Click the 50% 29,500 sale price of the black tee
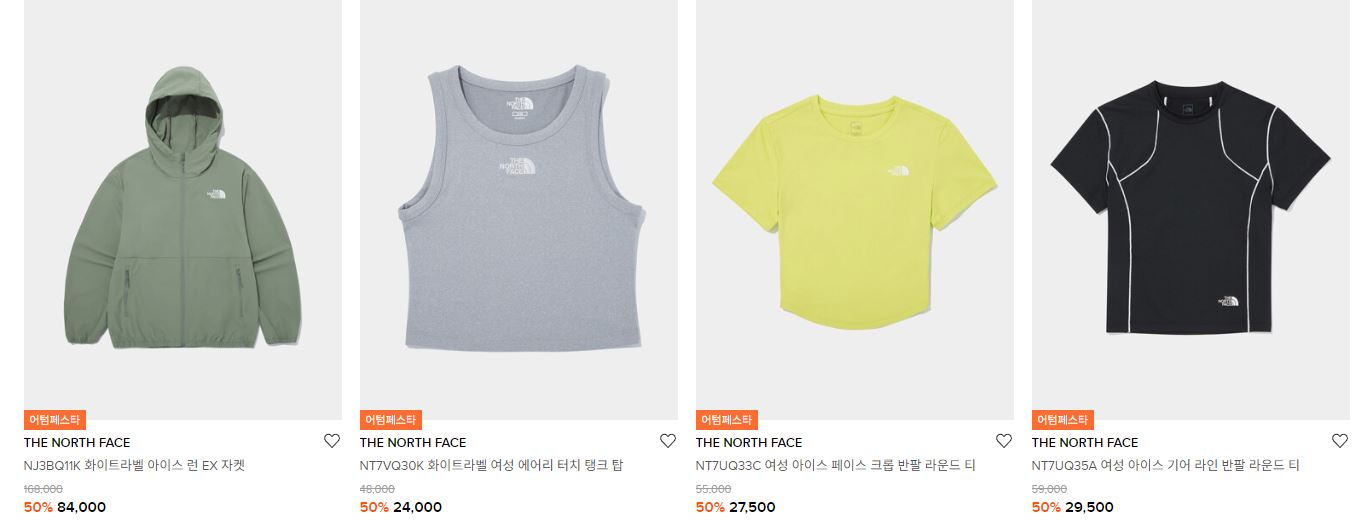The width and height of the screenshot is (1366, 527). click(1073, 507)
